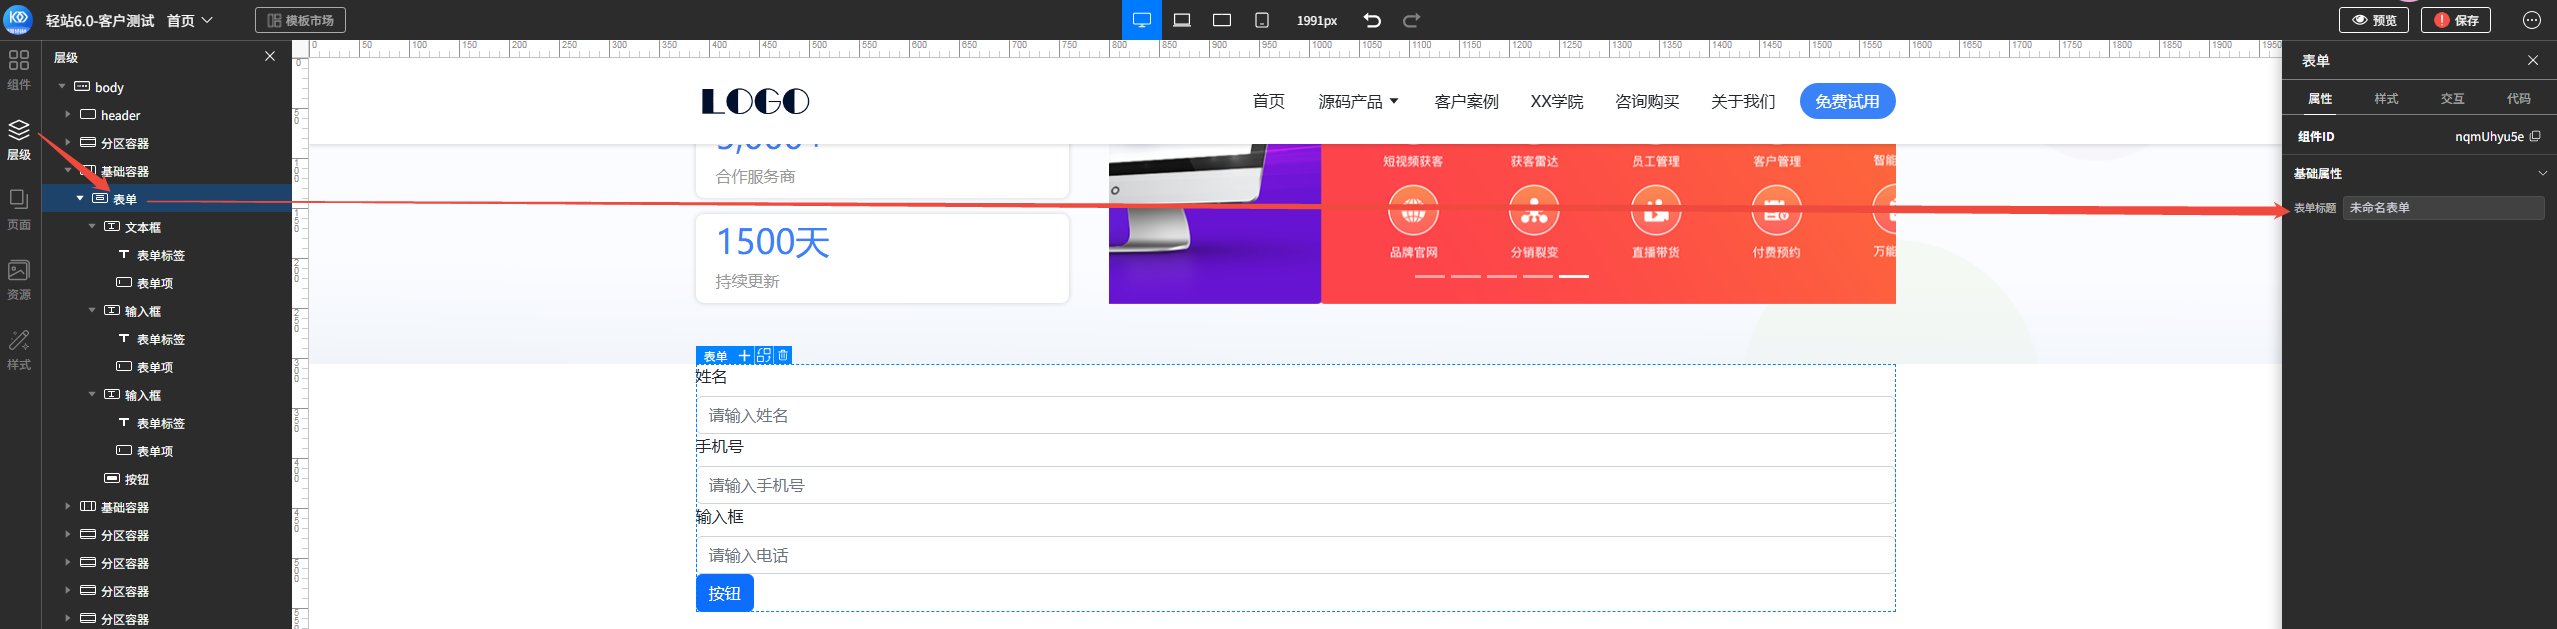
Task: Switch to the 交互 tab
Action: (2452, 98)
